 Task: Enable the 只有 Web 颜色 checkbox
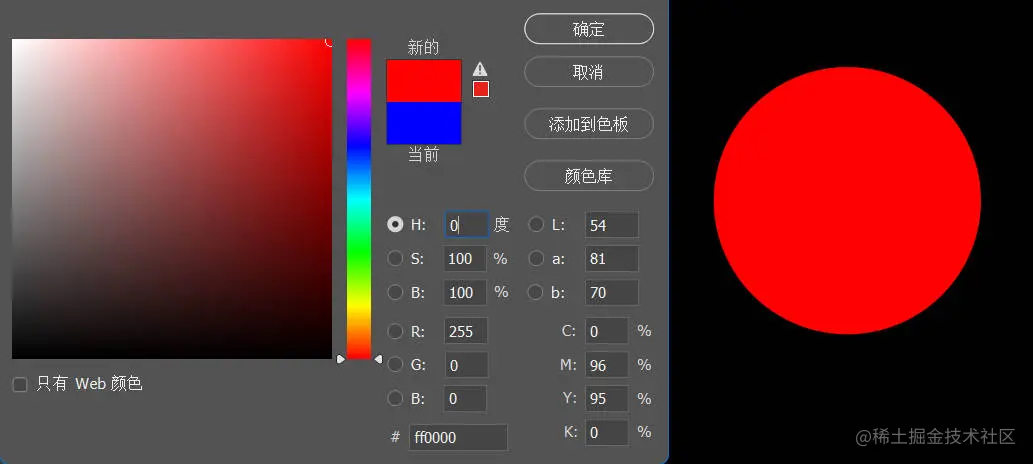click(20, 384)
